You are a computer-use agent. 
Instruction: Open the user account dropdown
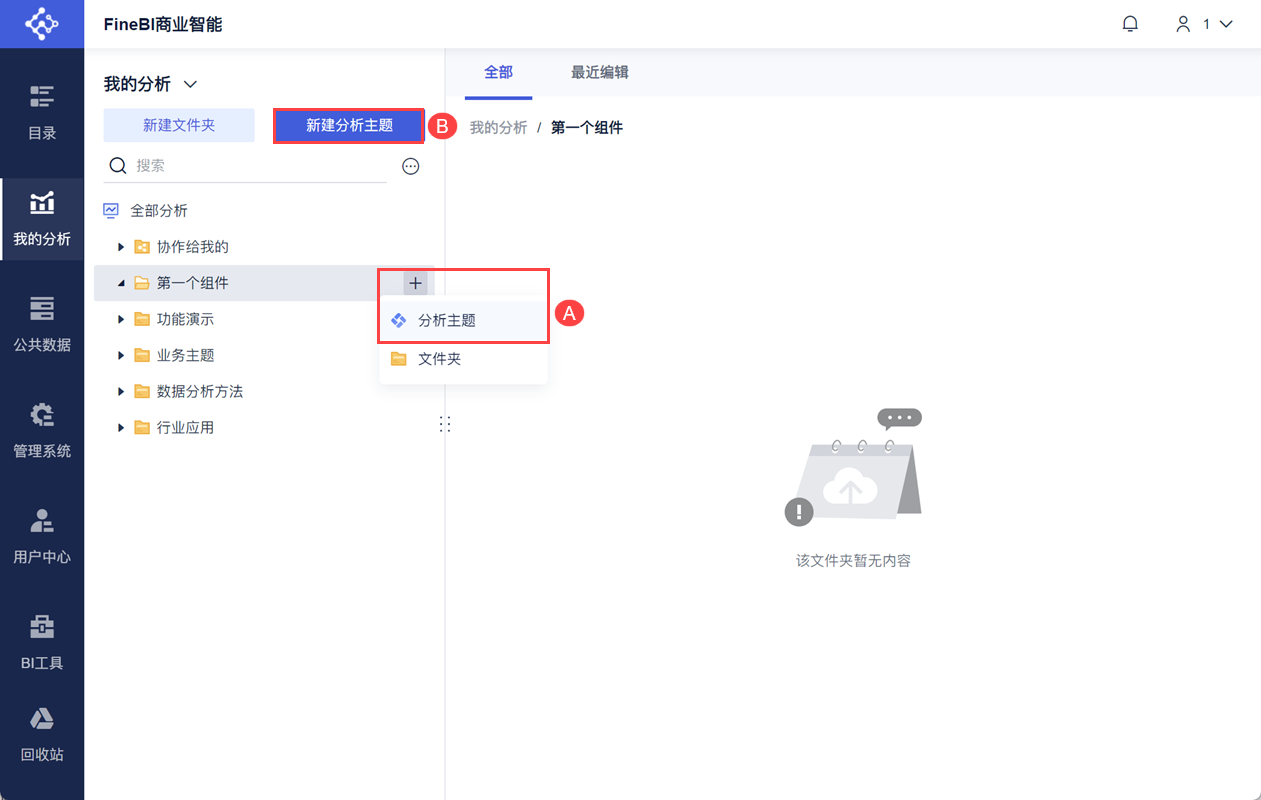click(x=1204, y=24)
